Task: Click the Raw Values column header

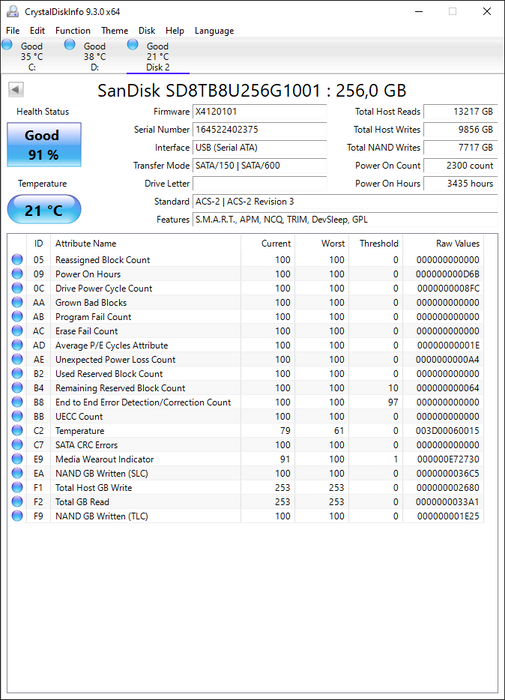Action: pos(443,243)
